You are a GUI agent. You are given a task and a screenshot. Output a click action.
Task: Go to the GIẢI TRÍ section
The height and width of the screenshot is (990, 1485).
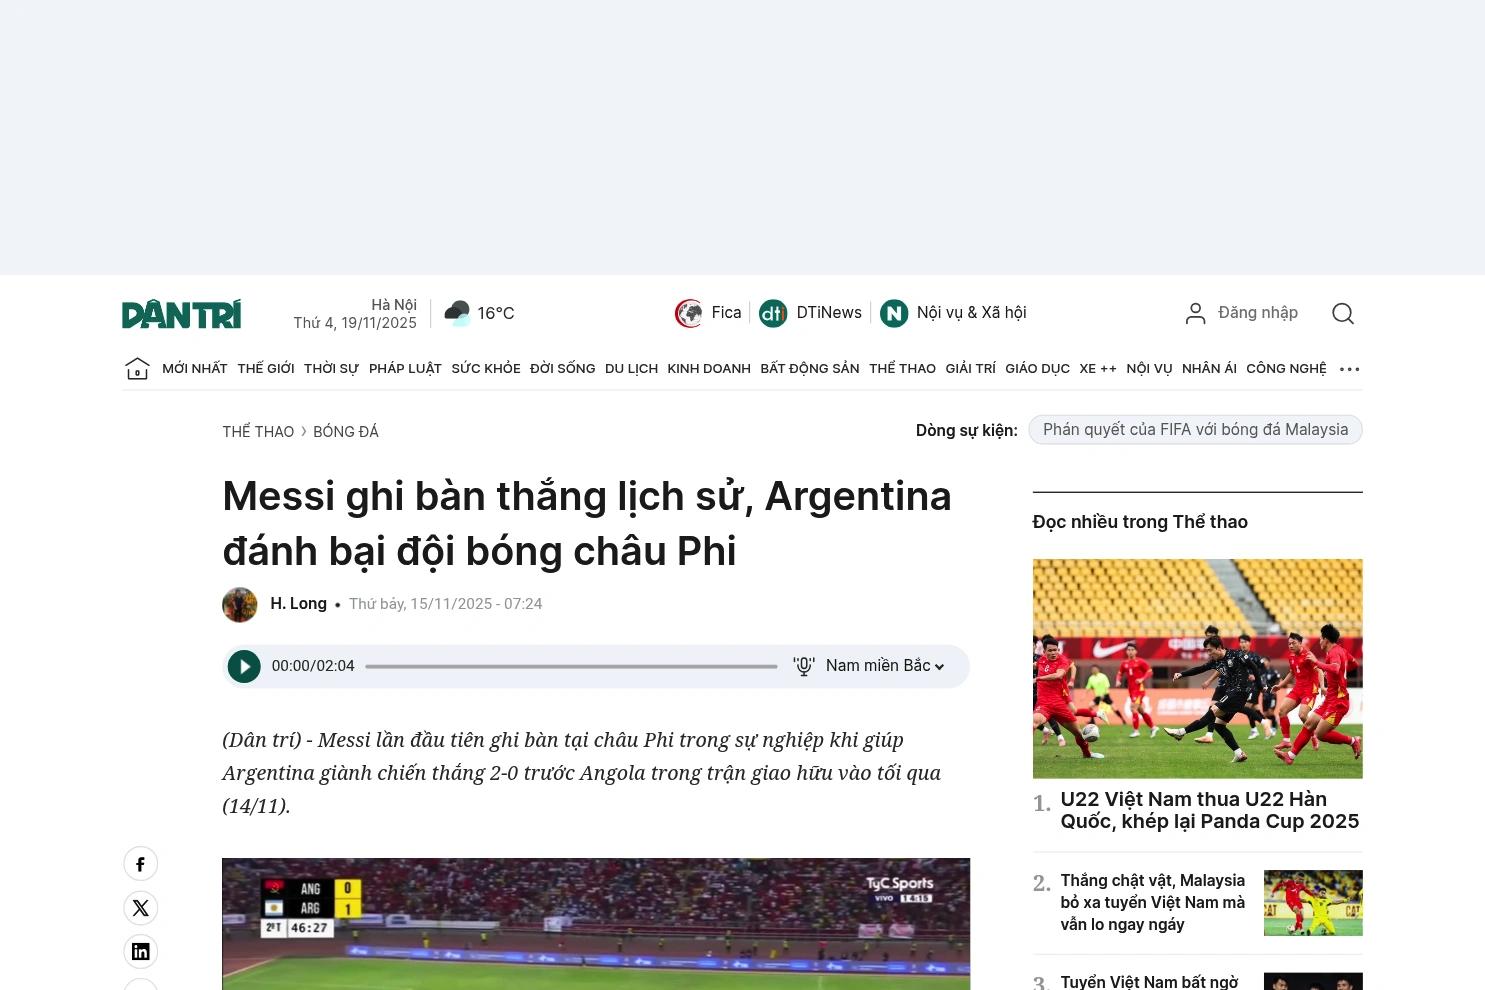(971, 369)
